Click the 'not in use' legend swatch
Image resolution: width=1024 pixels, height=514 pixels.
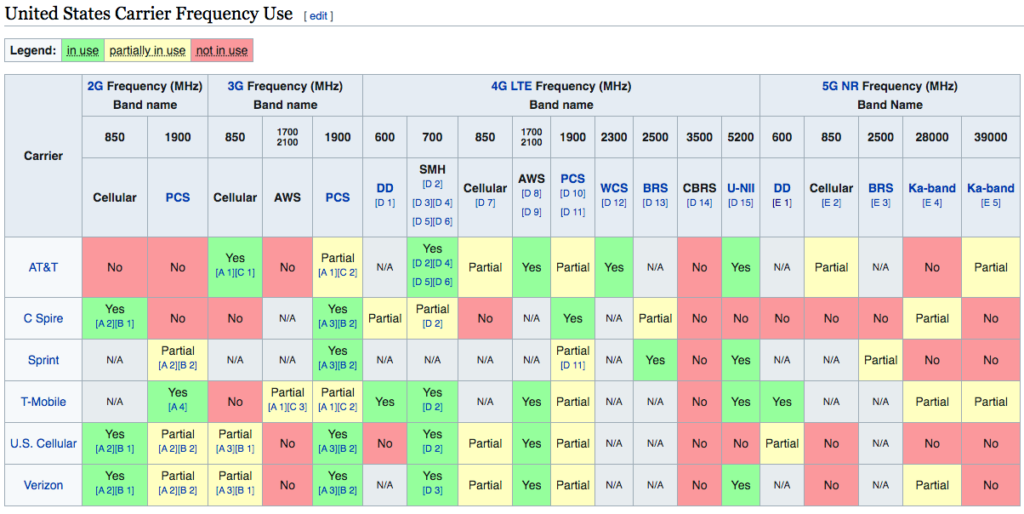click(x=221, y=50)
